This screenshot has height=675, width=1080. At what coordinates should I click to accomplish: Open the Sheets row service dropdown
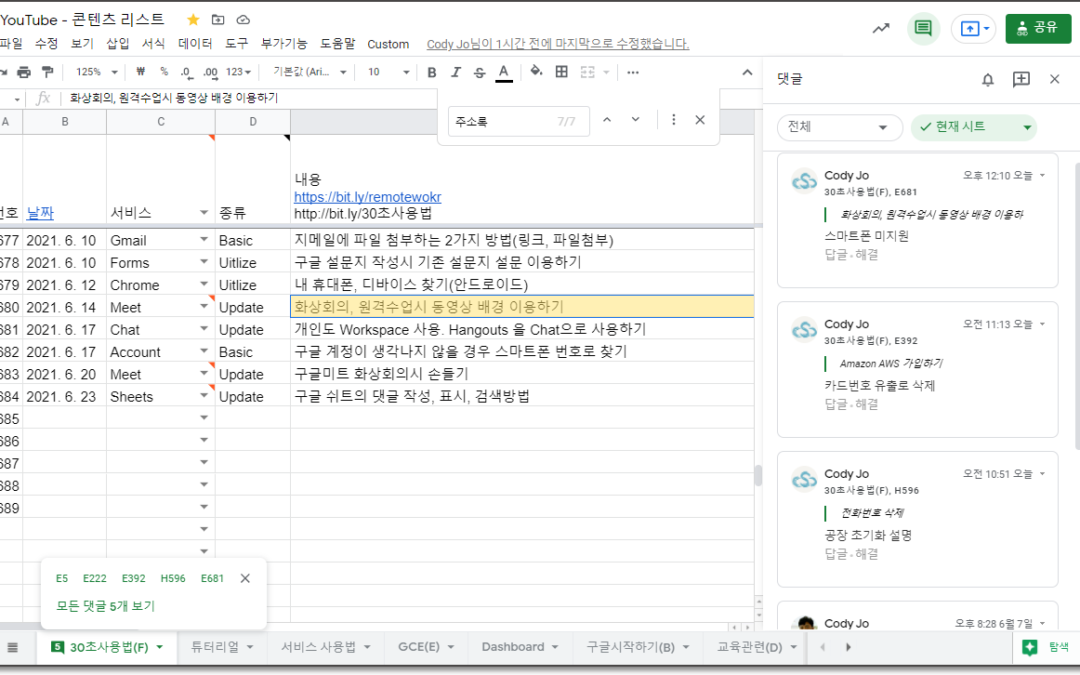tap(204, 395)
